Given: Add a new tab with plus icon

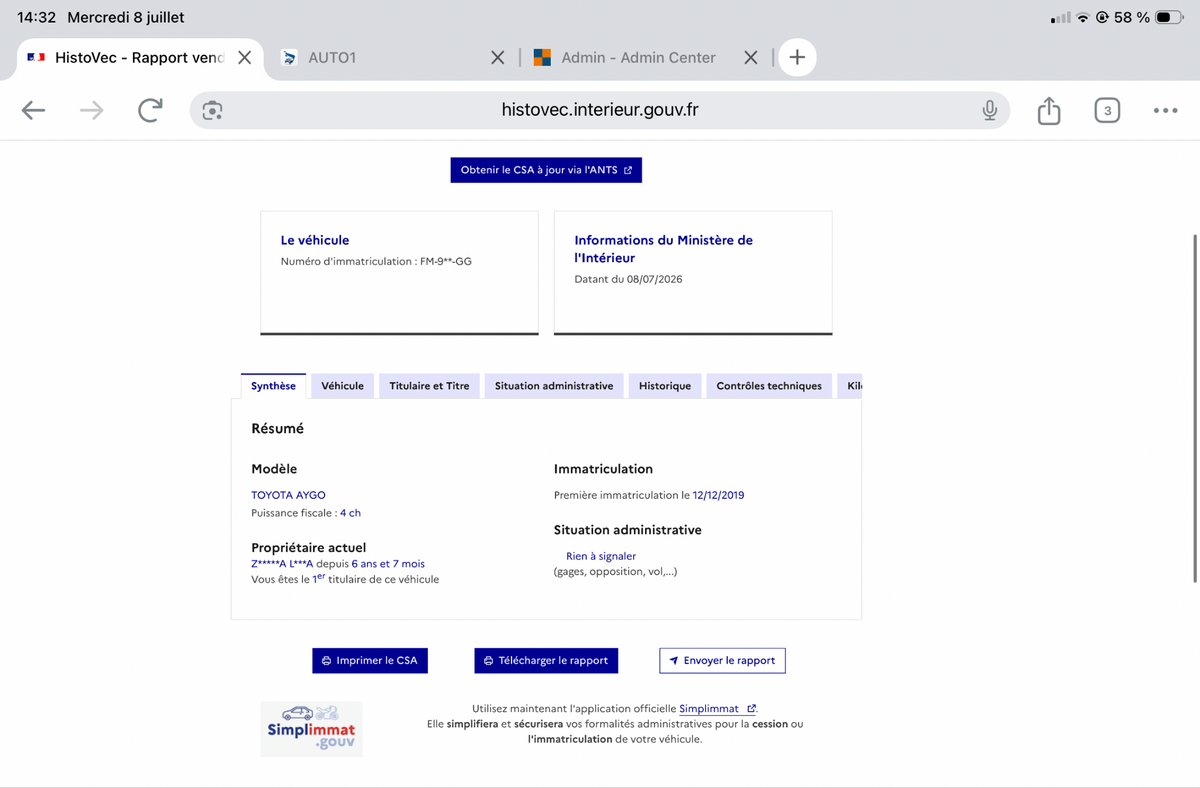Looking at the screenshot, I should pyautogui.click(x=797, y=57).
